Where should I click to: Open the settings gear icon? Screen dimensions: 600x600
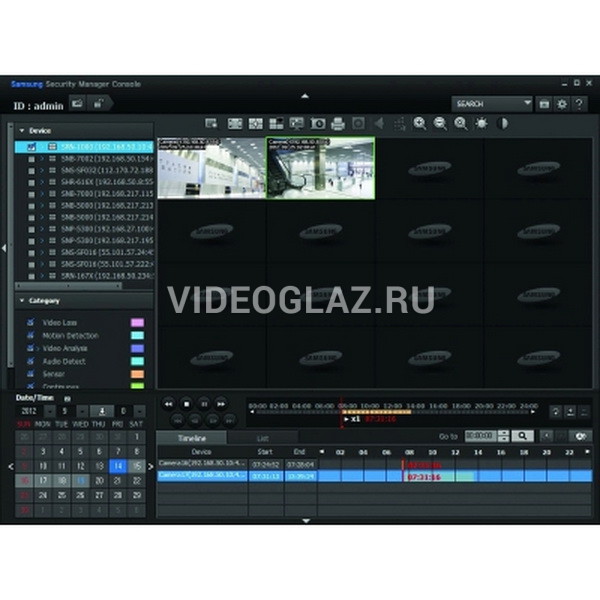click(x=562, y=104)
